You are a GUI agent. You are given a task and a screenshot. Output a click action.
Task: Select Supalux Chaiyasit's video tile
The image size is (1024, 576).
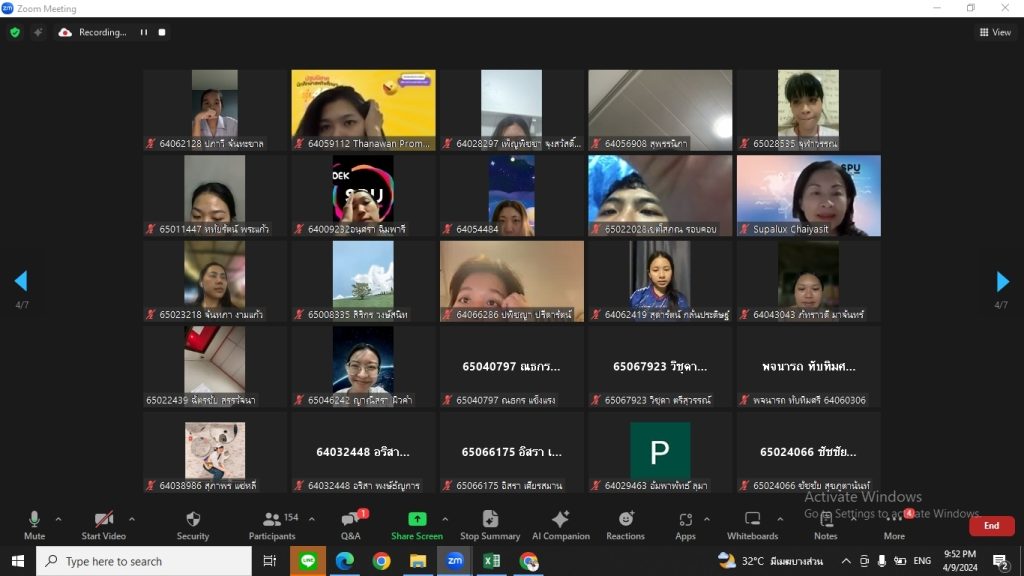tap(808, 195)
